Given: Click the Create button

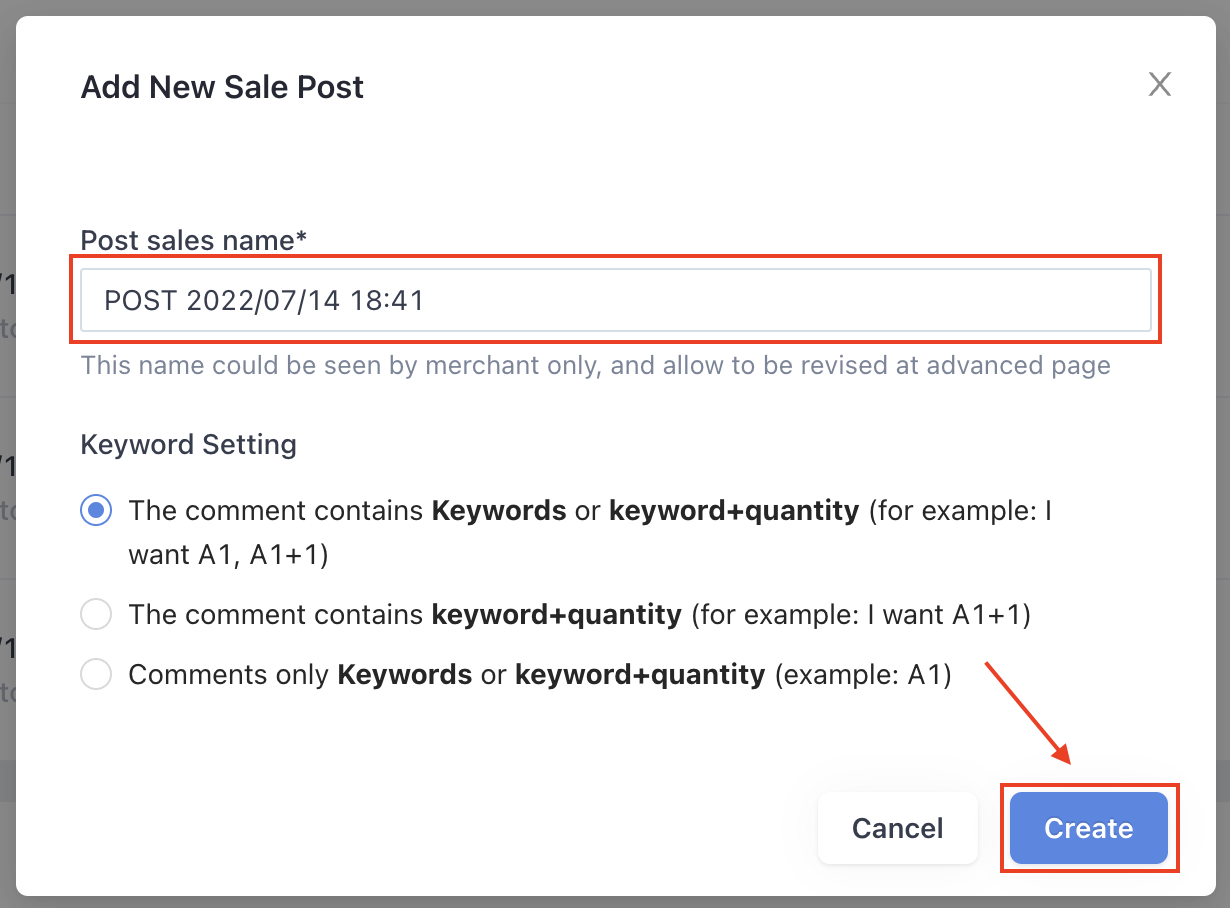Looking at the screenshot, I should click(1088, 828).
